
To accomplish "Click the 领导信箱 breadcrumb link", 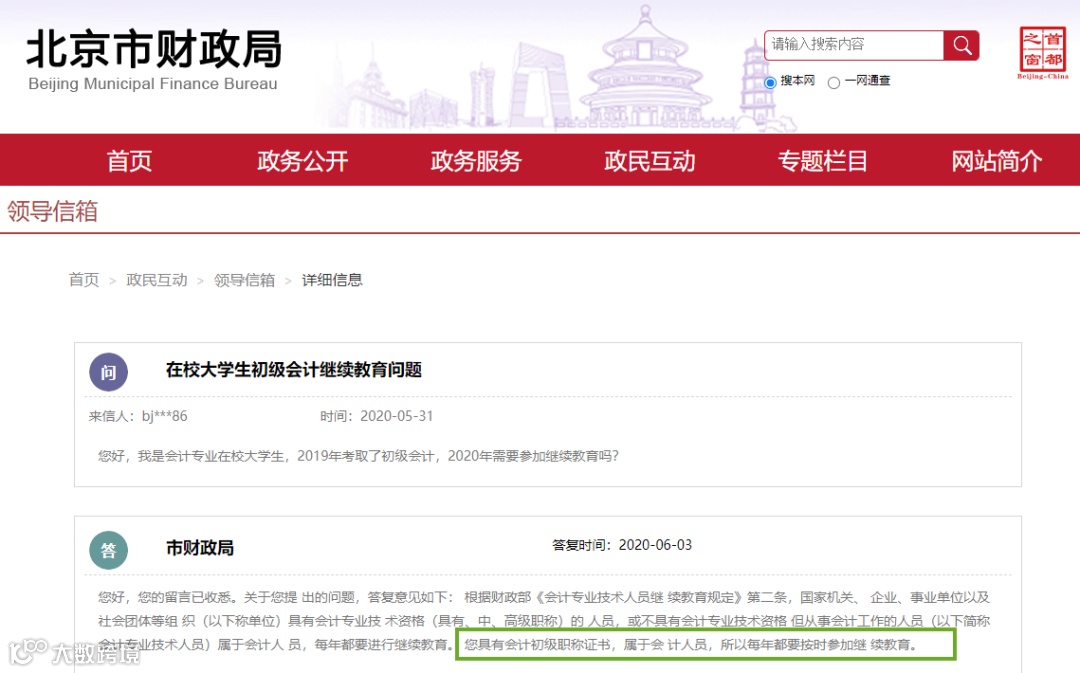I will pos(245,280).
